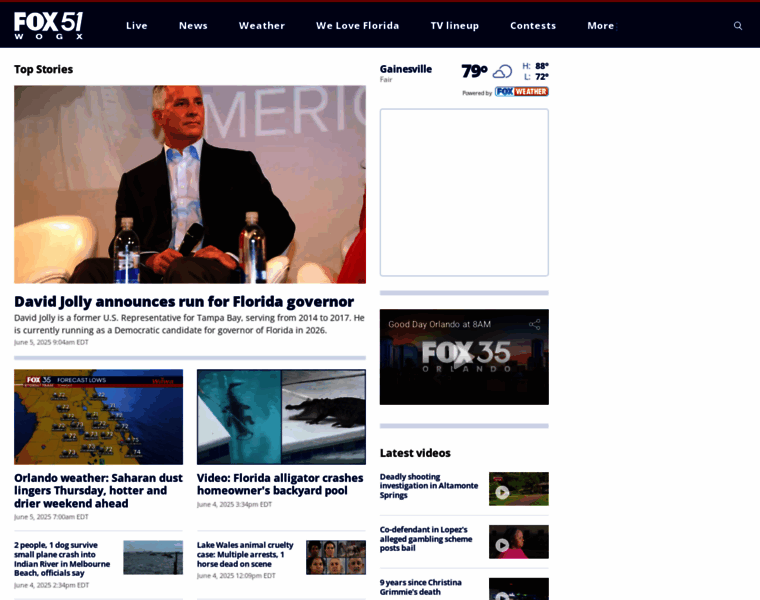Click the H: 88° high temperature
Image resolution: width=760 pixels, height=600 pixels.
(x=535, y=66)
